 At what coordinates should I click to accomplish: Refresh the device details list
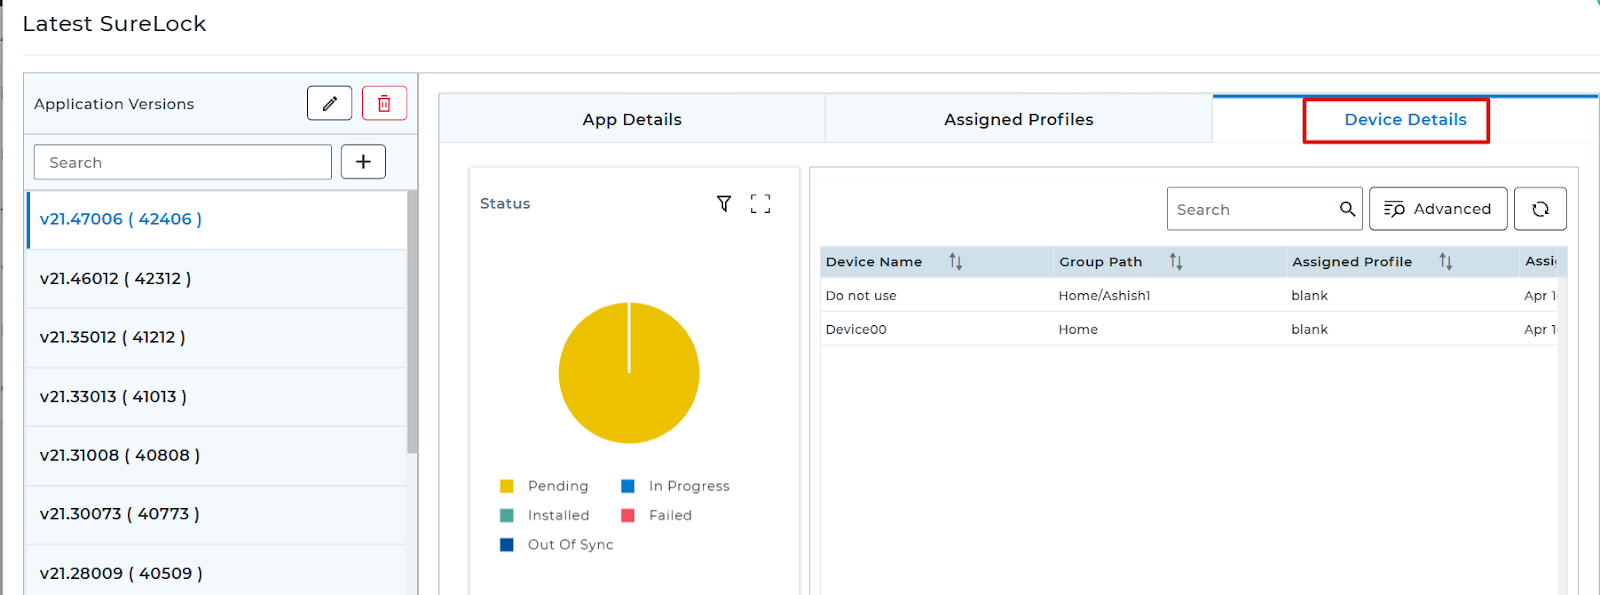(1540, 209)
